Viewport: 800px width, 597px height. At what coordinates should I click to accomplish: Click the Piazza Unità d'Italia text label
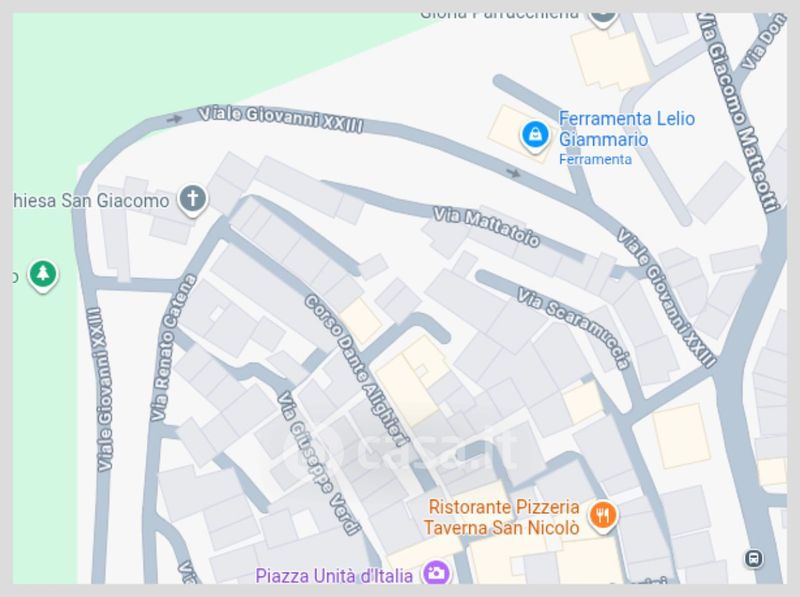tap(334, 576)
